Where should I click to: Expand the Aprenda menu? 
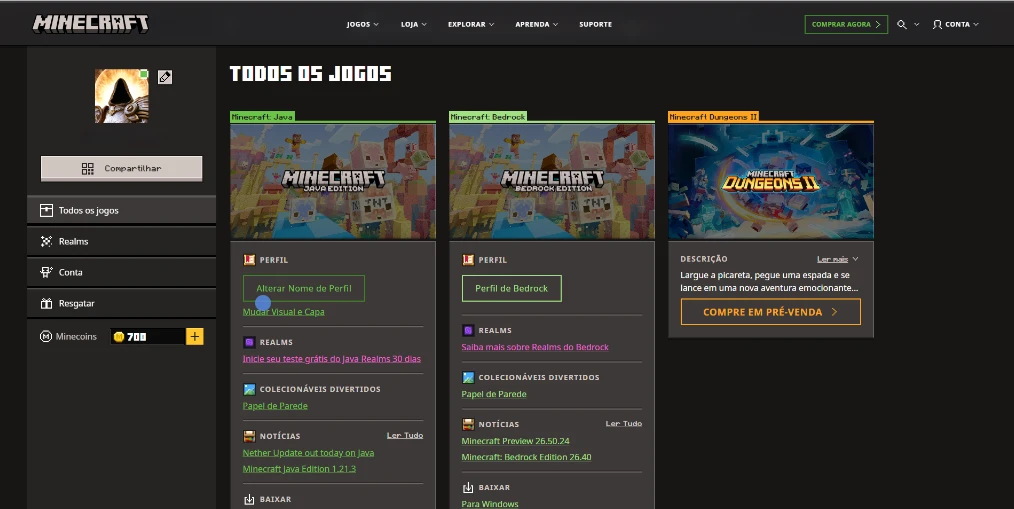point(537,25)
